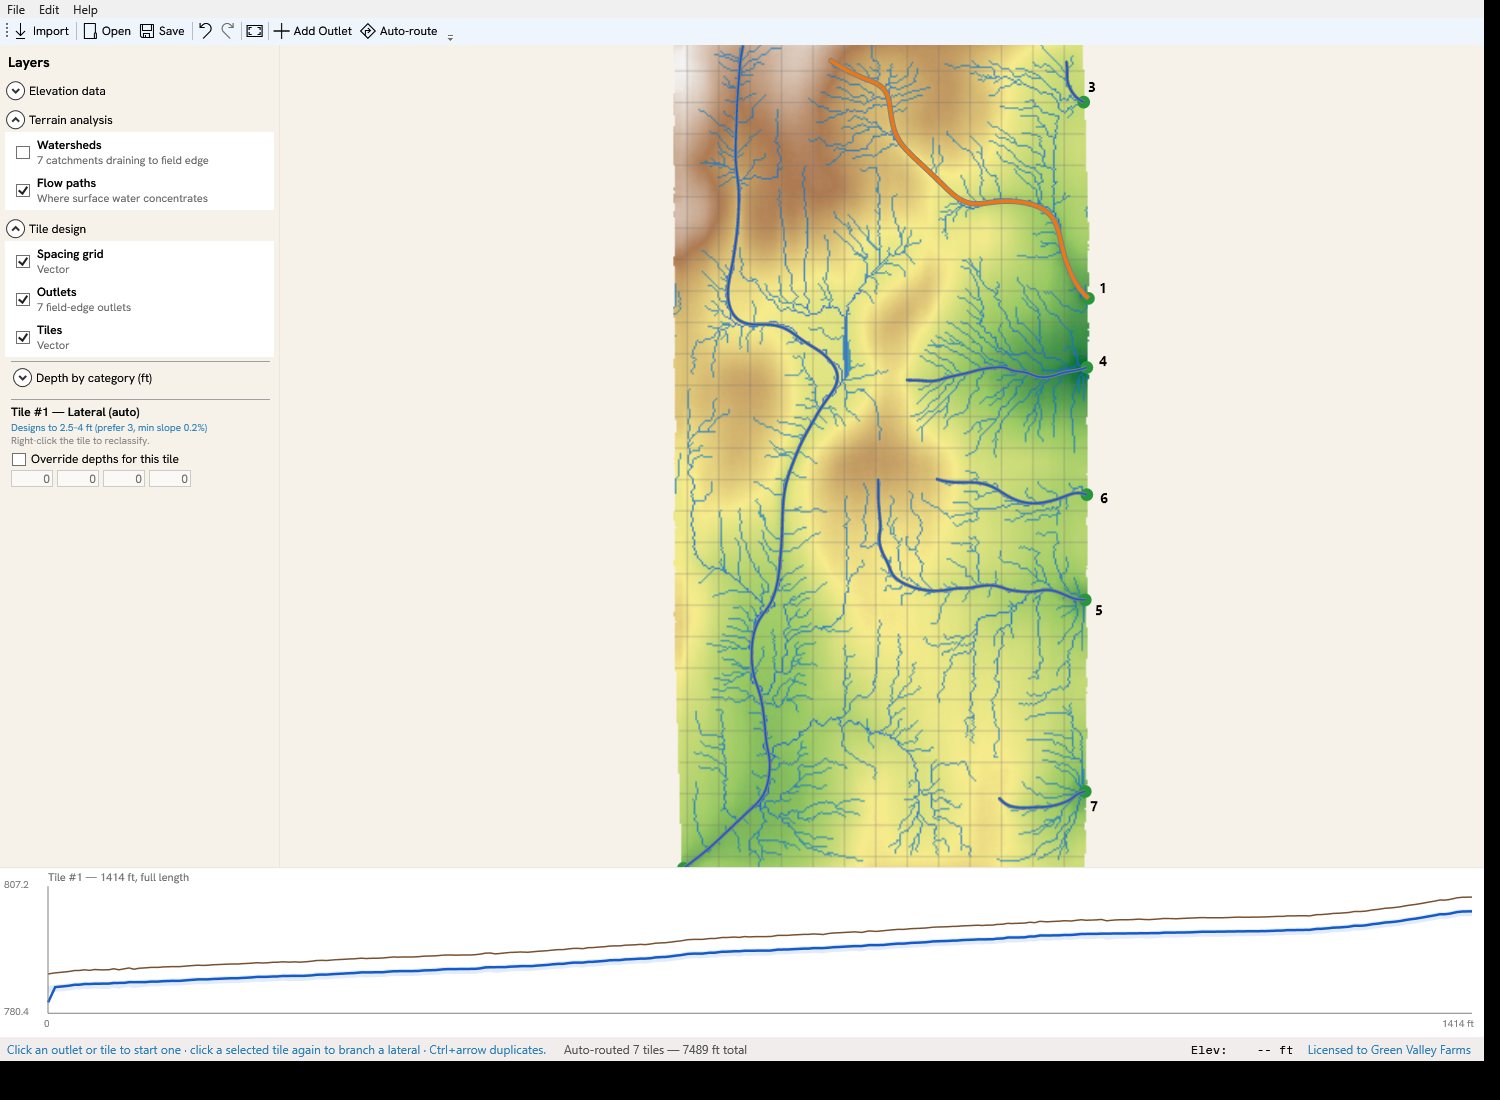Click 'Licensed to Green Valley Farms' link
Screen dimensions: 1500x1100
[x=1389, y=1050]
